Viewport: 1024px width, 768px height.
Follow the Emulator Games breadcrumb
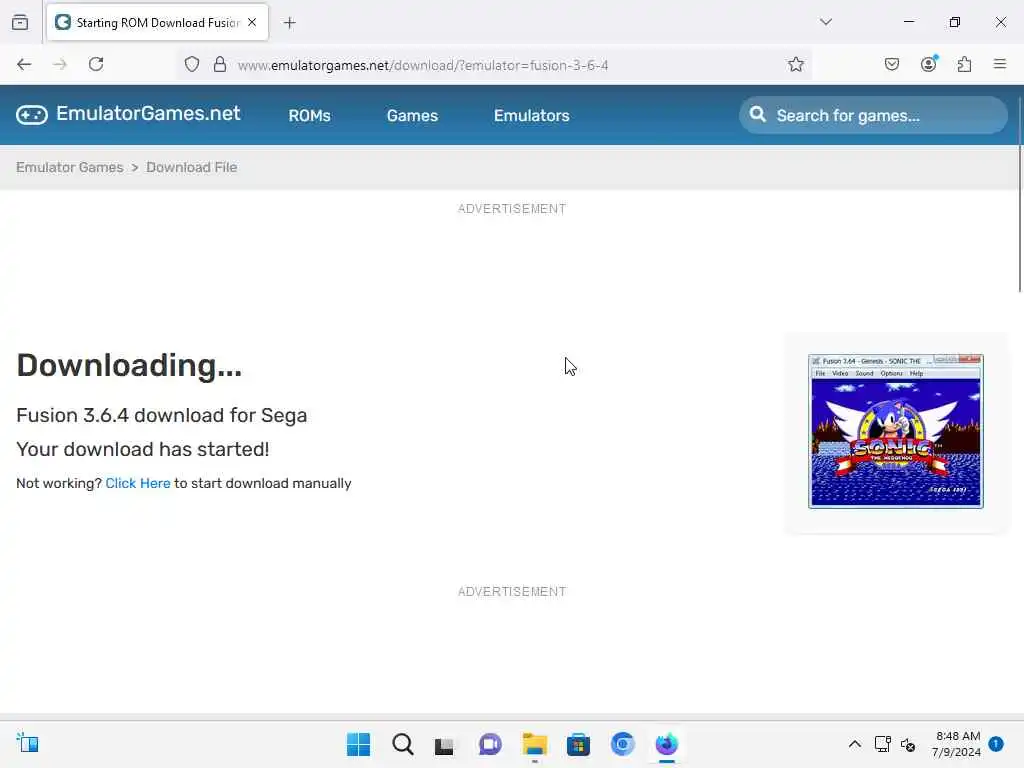tap(70, 167)
